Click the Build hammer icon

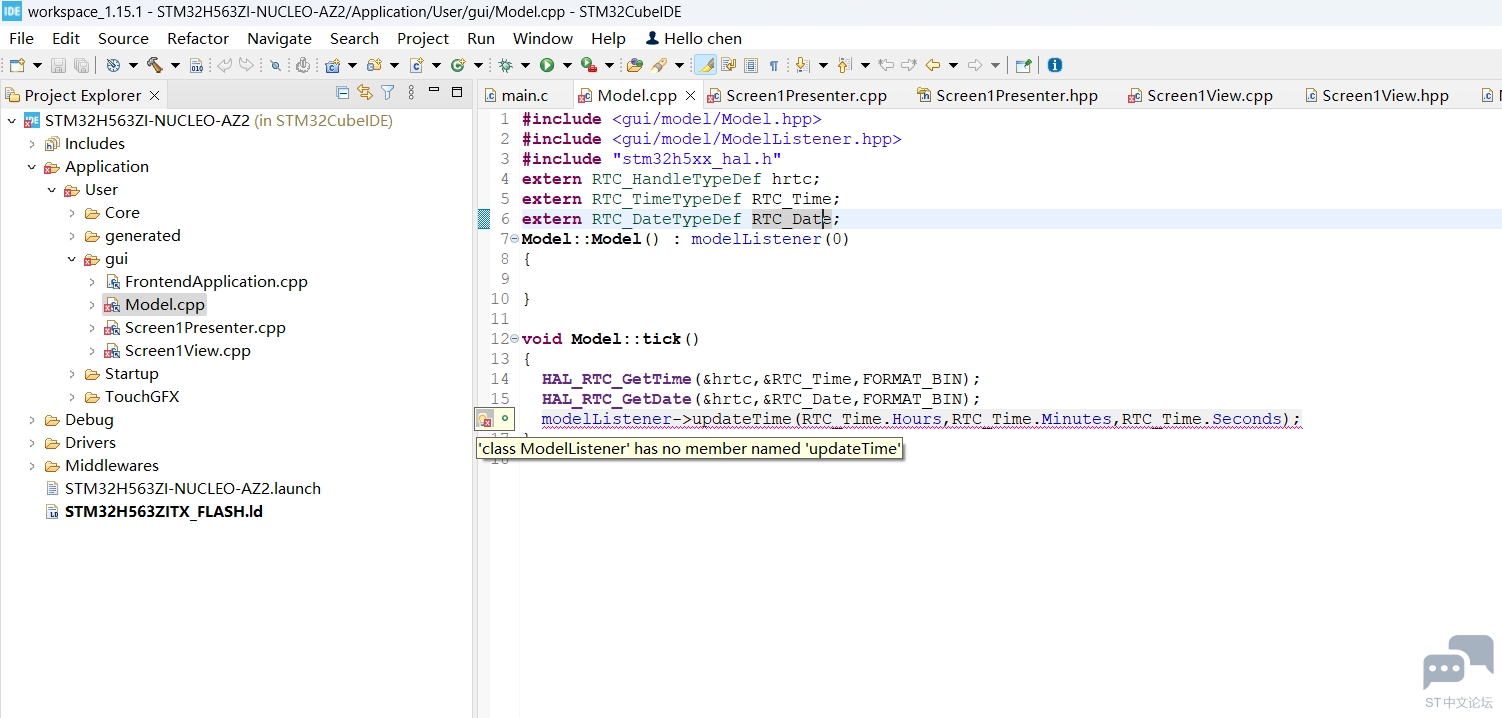coord(155,65)
